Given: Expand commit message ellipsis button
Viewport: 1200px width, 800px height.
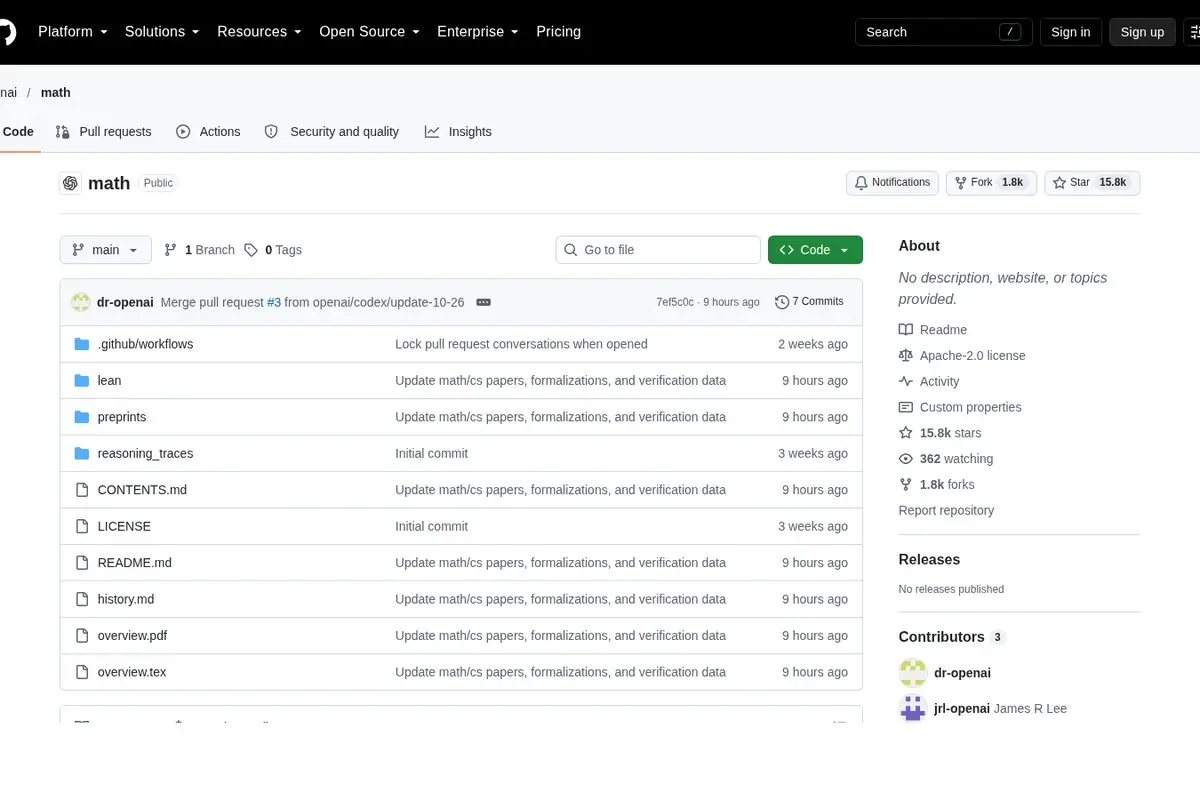Looking at the screenshot, I should coord(483,302).
